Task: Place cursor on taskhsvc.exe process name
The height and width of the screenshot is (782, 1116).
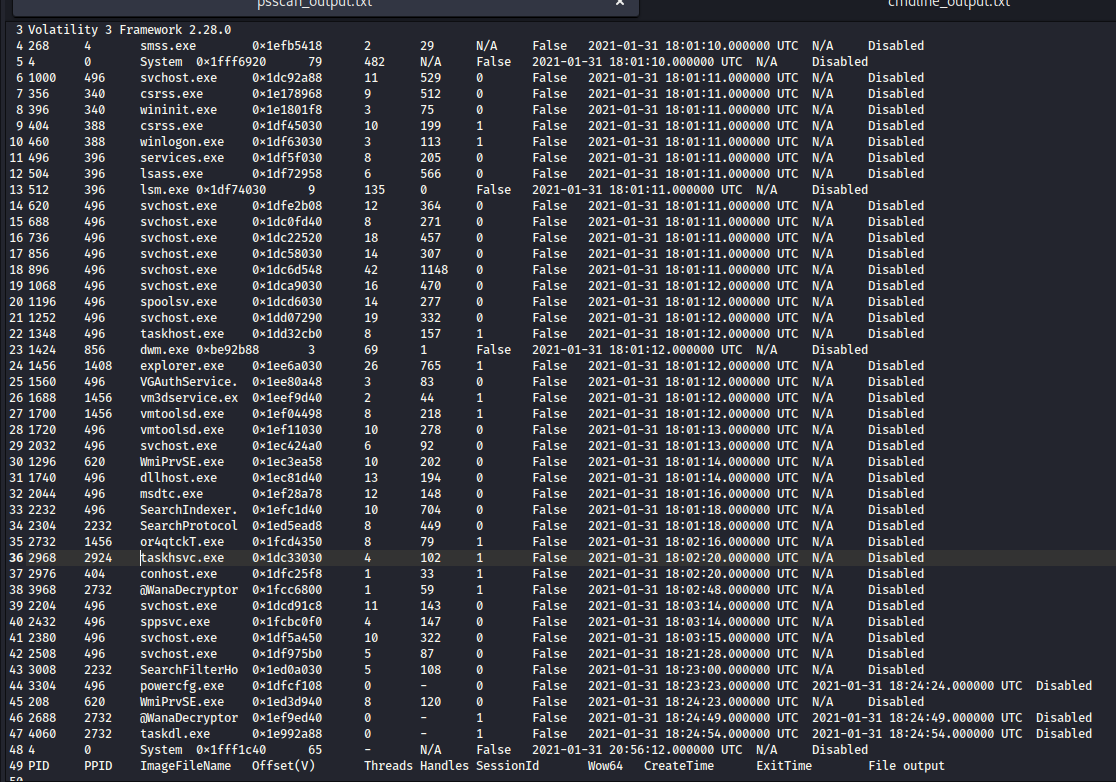Action: 182,557
